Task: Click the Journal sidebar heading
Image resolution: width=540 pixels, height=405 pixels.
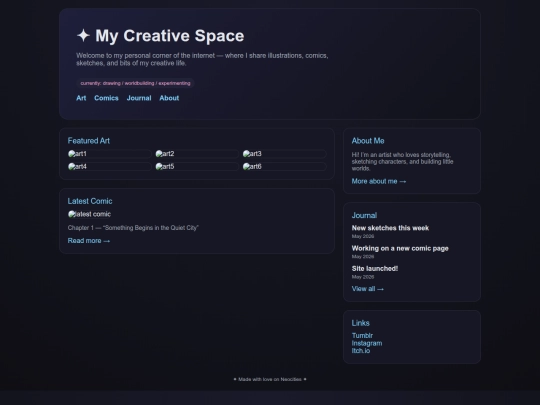Action: [x=364, y=216]
